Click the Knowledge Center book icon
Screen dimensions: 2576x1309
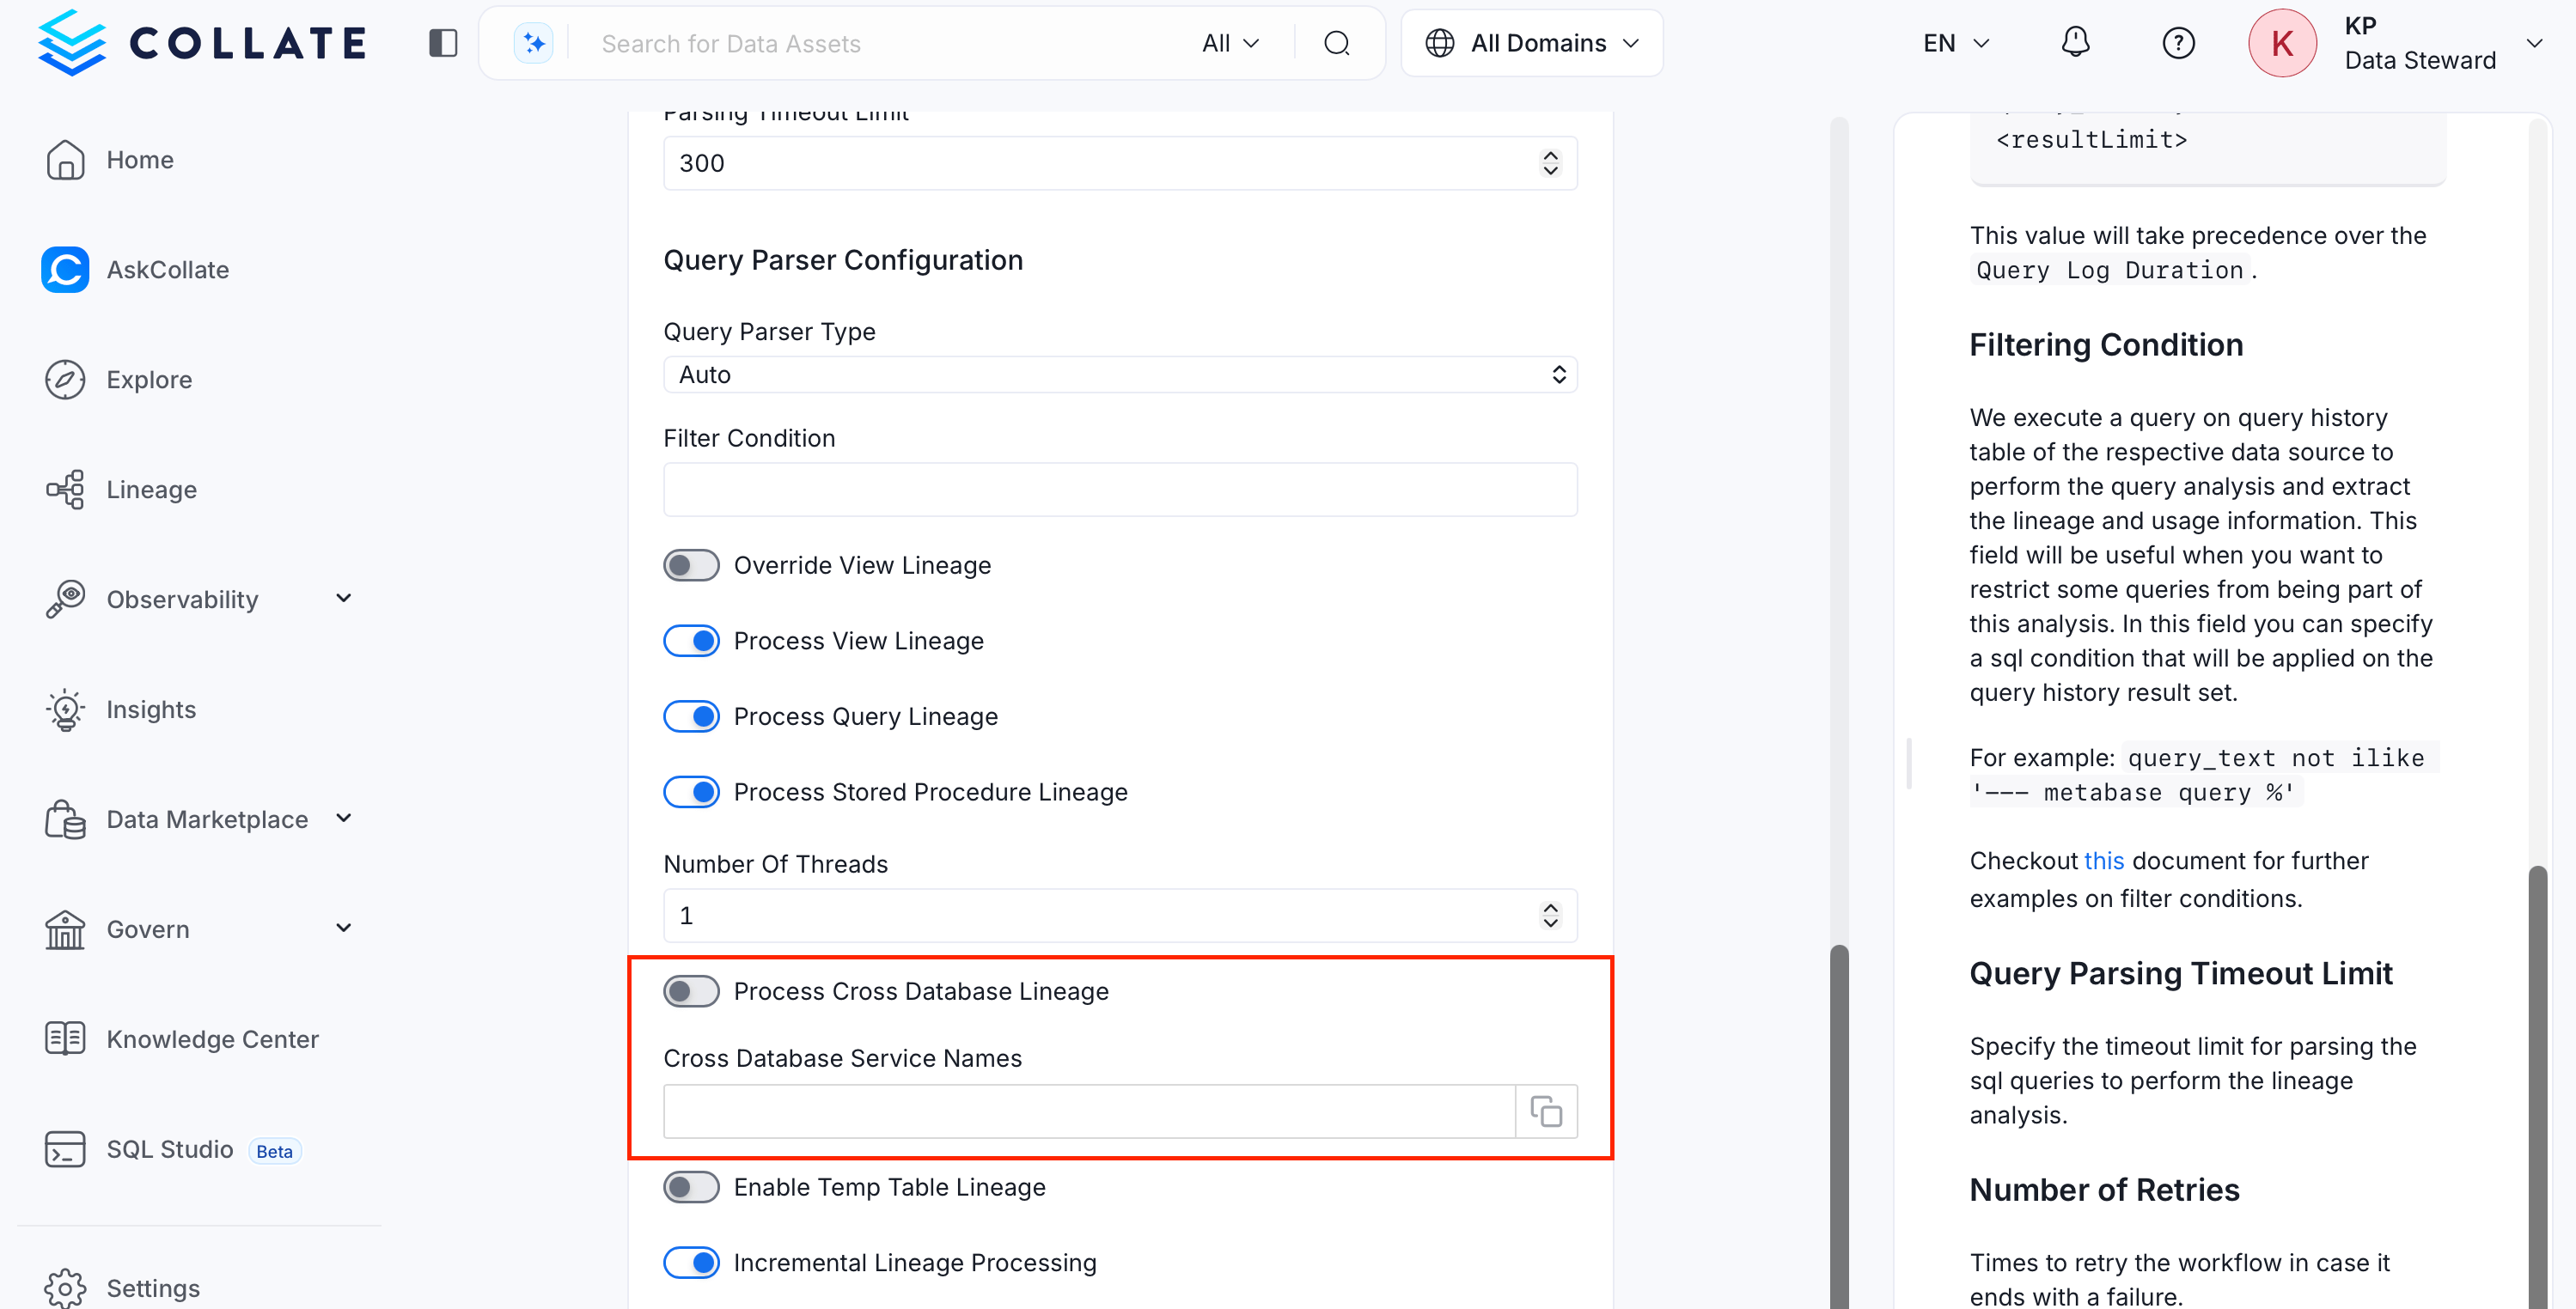[65, 1039]
